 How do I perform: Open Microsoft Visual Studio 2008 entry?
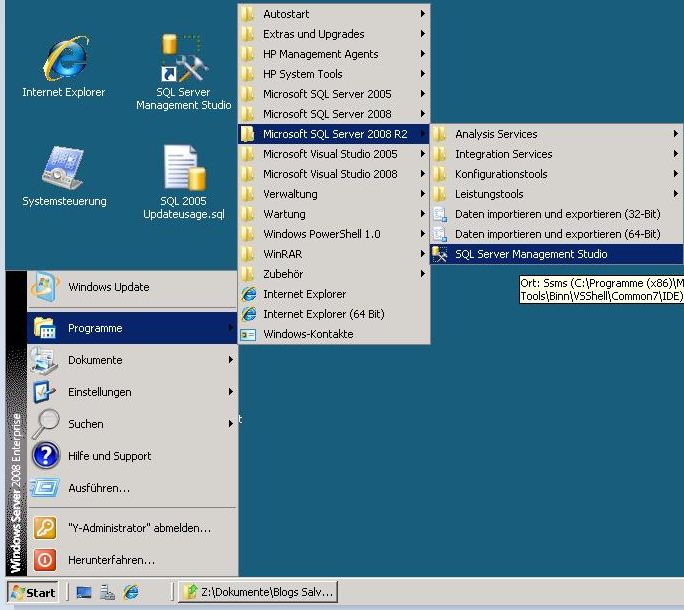334,174
